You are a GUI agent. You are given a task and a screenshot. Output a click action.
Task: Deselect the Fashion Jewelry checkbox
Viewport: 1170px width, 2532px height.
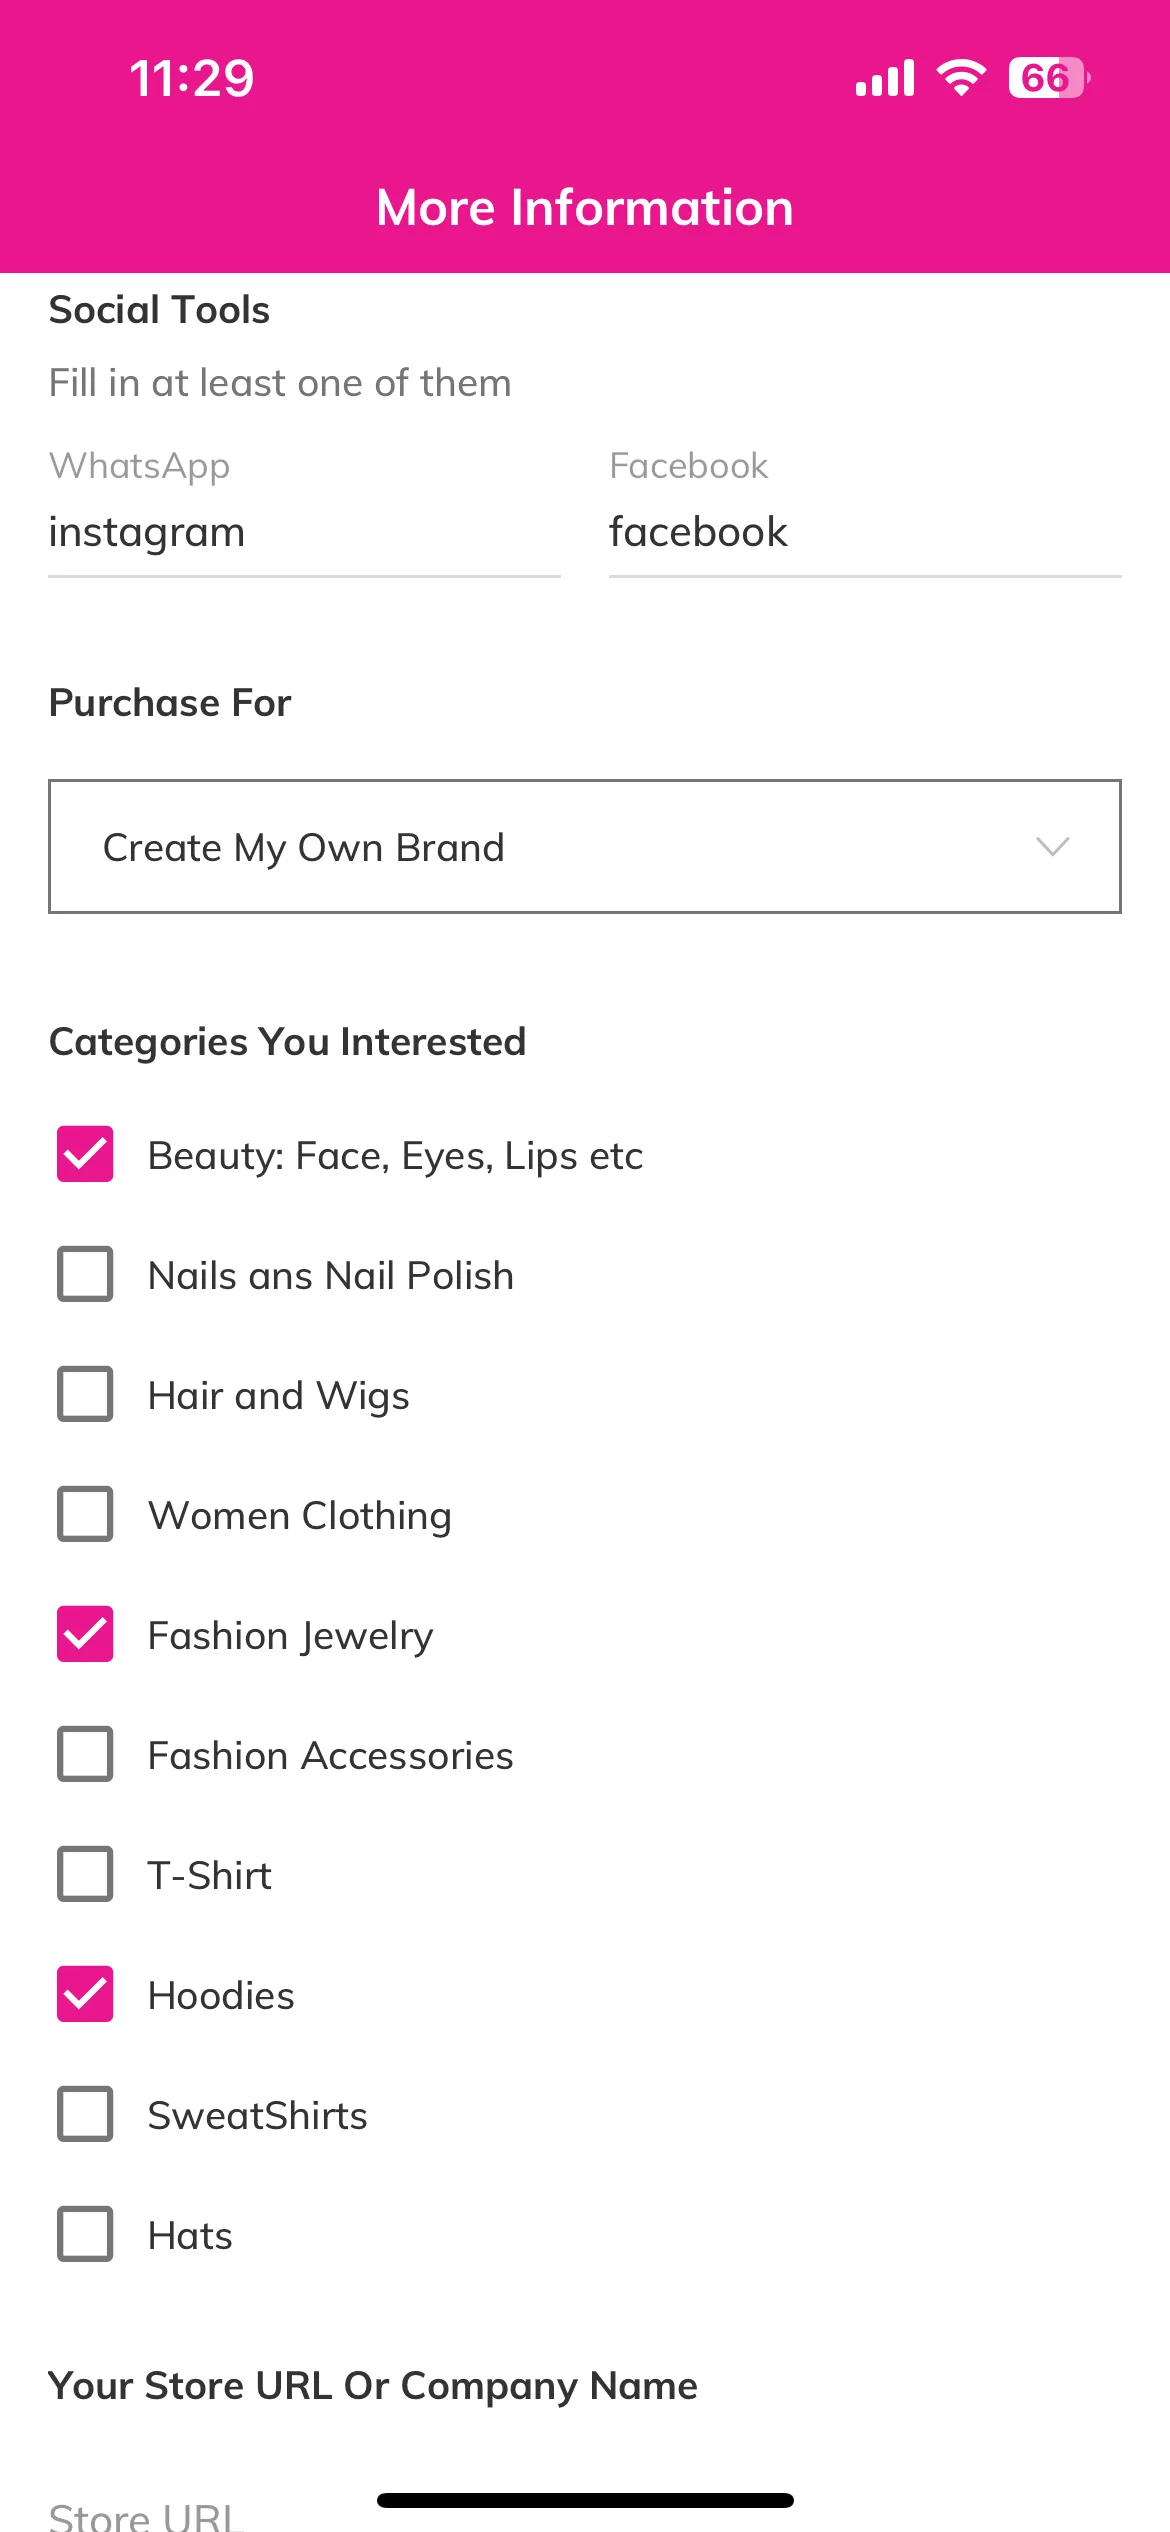click(x=85, y=1634)
